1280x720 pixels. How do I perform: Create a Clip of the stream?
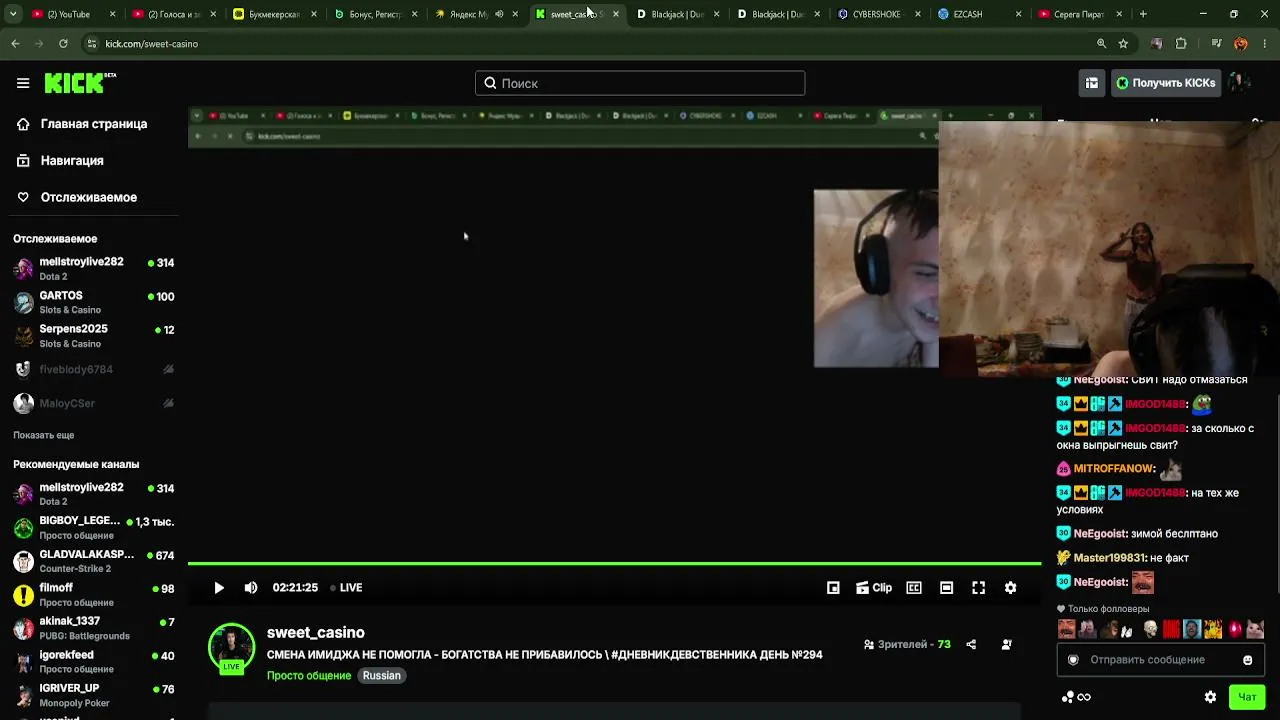point(874,588)
